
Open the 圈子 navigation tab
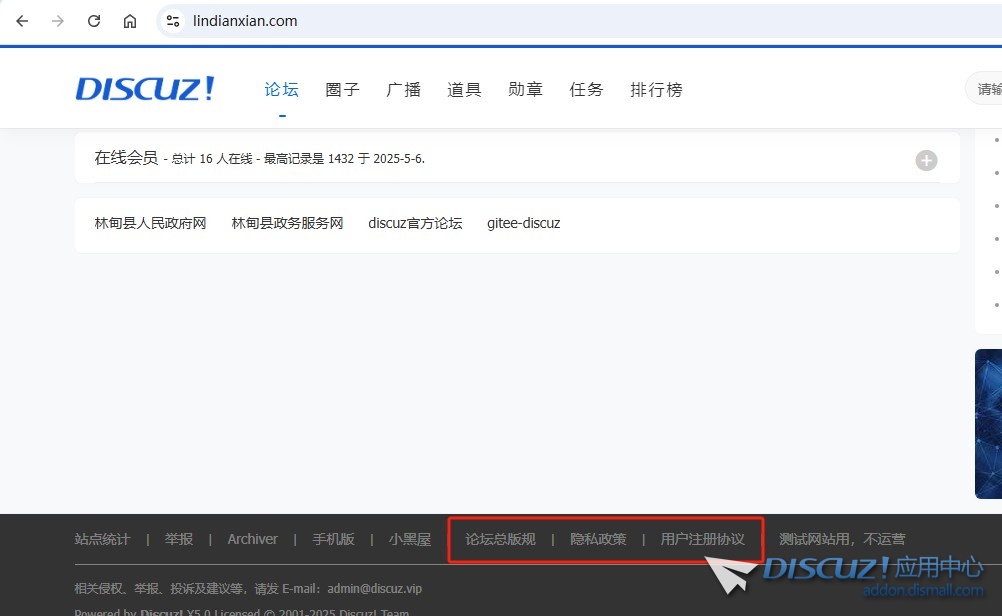[343, 89]
